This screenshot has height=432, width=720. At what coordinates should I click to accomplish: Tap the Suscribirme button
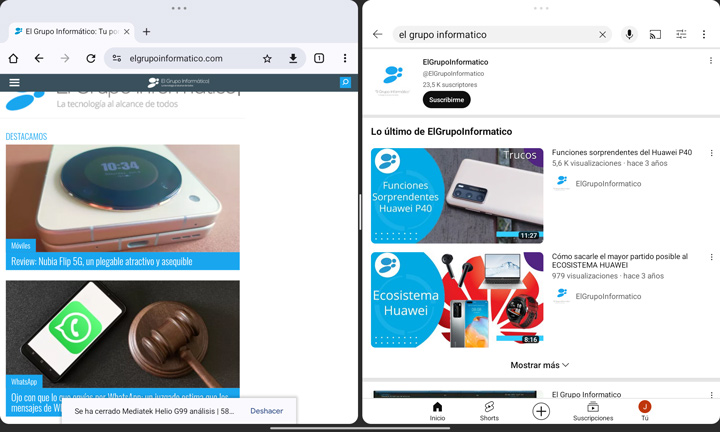pyautogui.click(x=446, y=100)
